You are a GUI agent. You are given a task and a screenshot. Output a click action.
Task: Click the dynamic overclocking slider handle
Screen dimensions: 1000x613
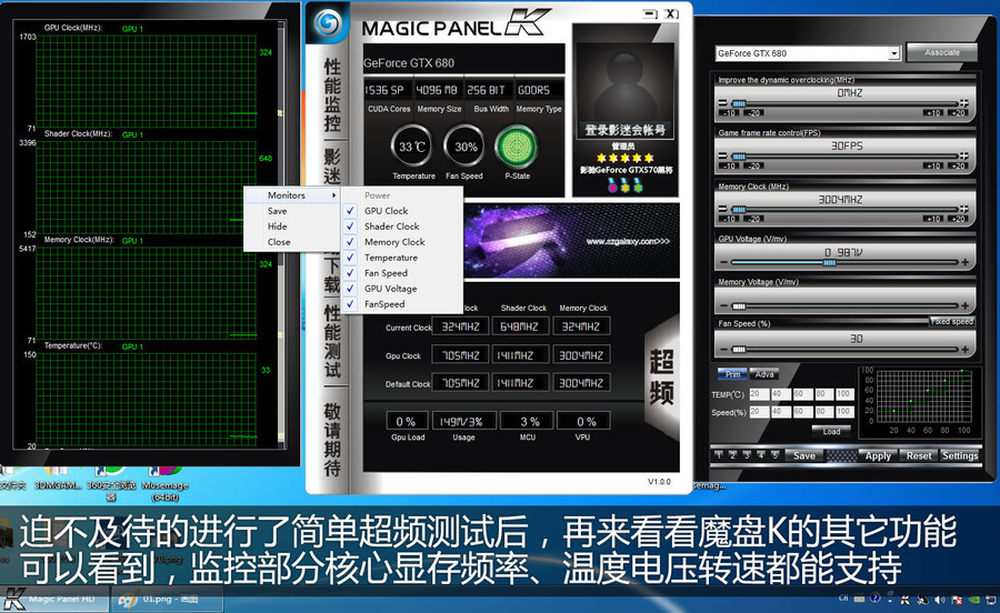click(739, 103)
